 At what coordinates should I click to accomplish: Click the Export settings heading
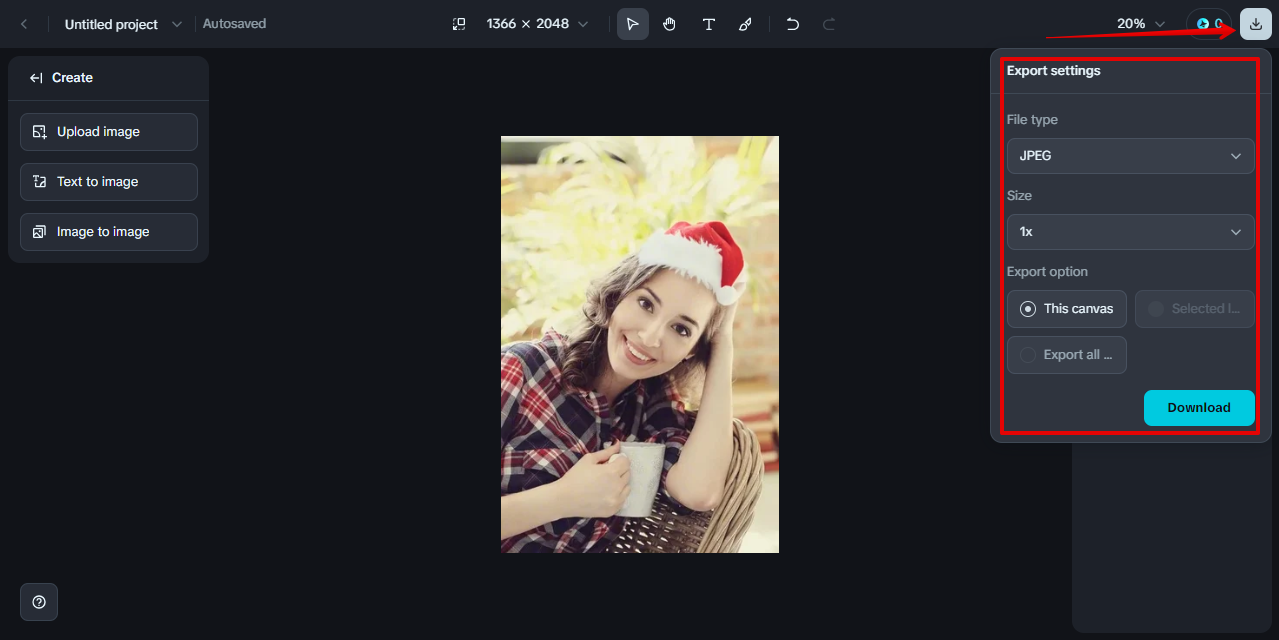click(1054, 71)
